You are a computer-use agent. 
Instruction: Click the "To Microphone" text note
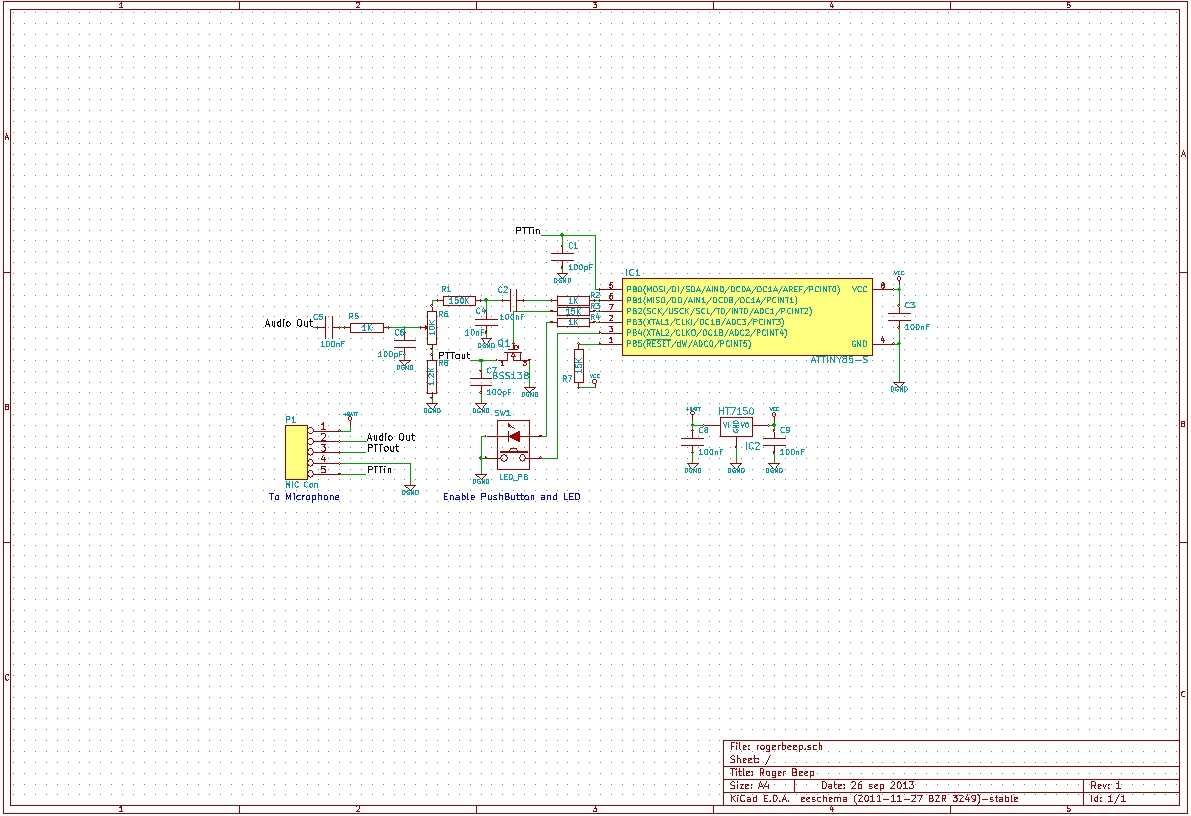coord(304,497)
